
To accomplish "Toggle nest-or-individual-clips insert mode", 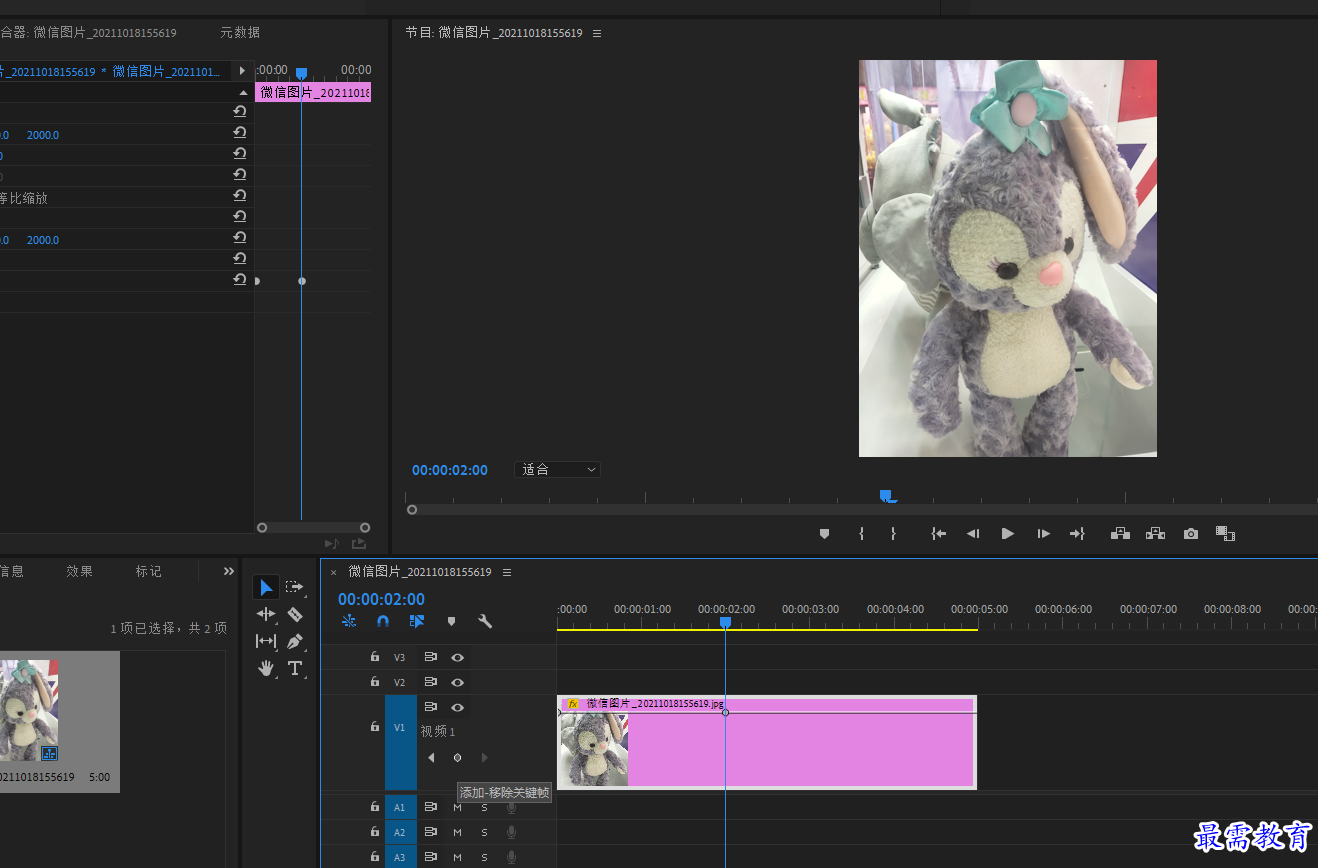I will [x=349, y=621].
